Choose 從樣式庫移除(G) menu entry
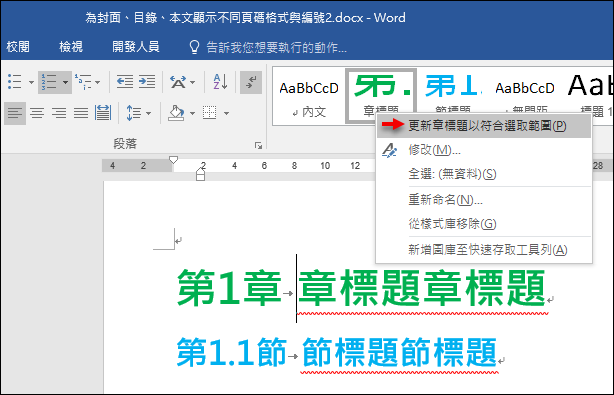614x395 pixels. point(484,224)
